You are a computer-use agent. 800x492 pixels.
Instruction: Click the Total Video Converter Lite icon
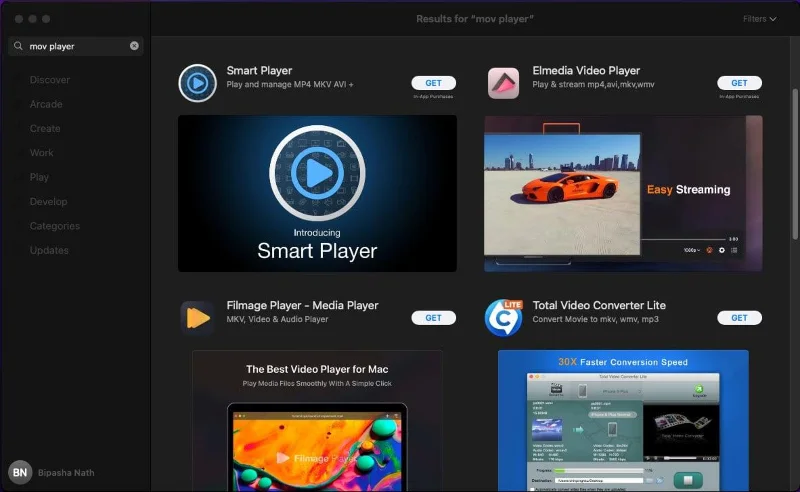(504, 317)
